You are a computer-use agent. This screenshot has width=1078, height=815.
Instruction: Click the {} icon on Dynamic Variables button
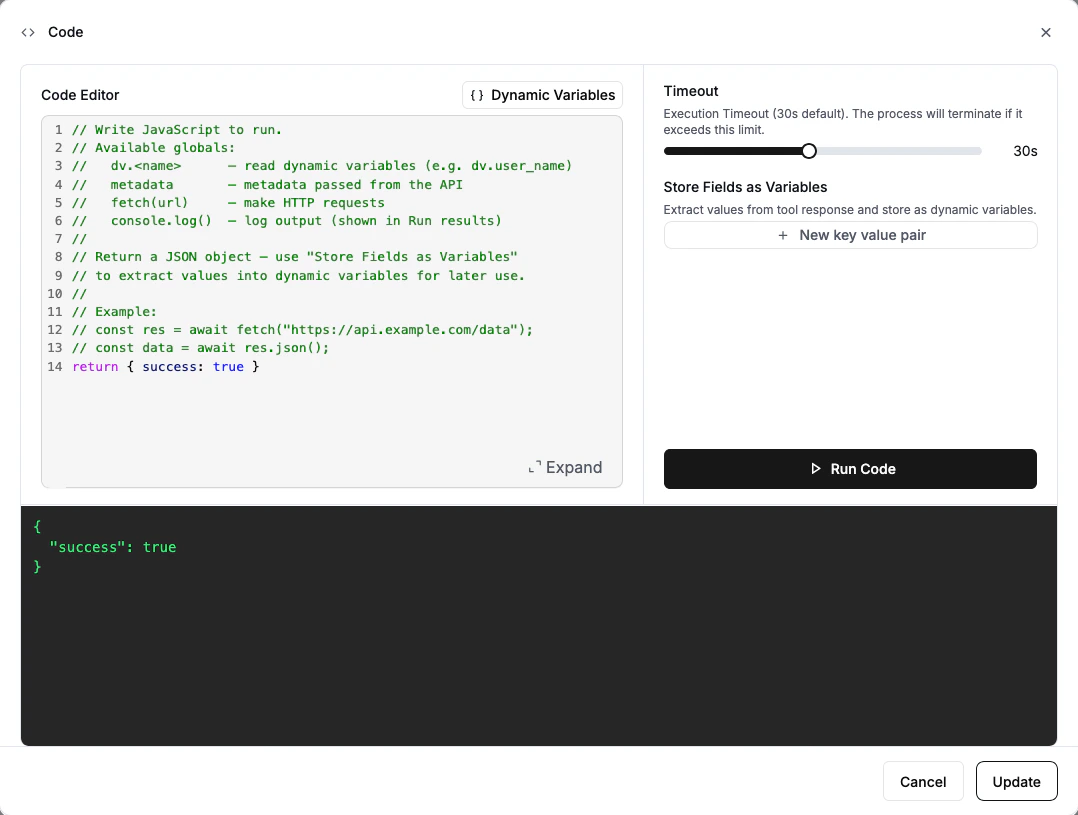click(478, 95)
